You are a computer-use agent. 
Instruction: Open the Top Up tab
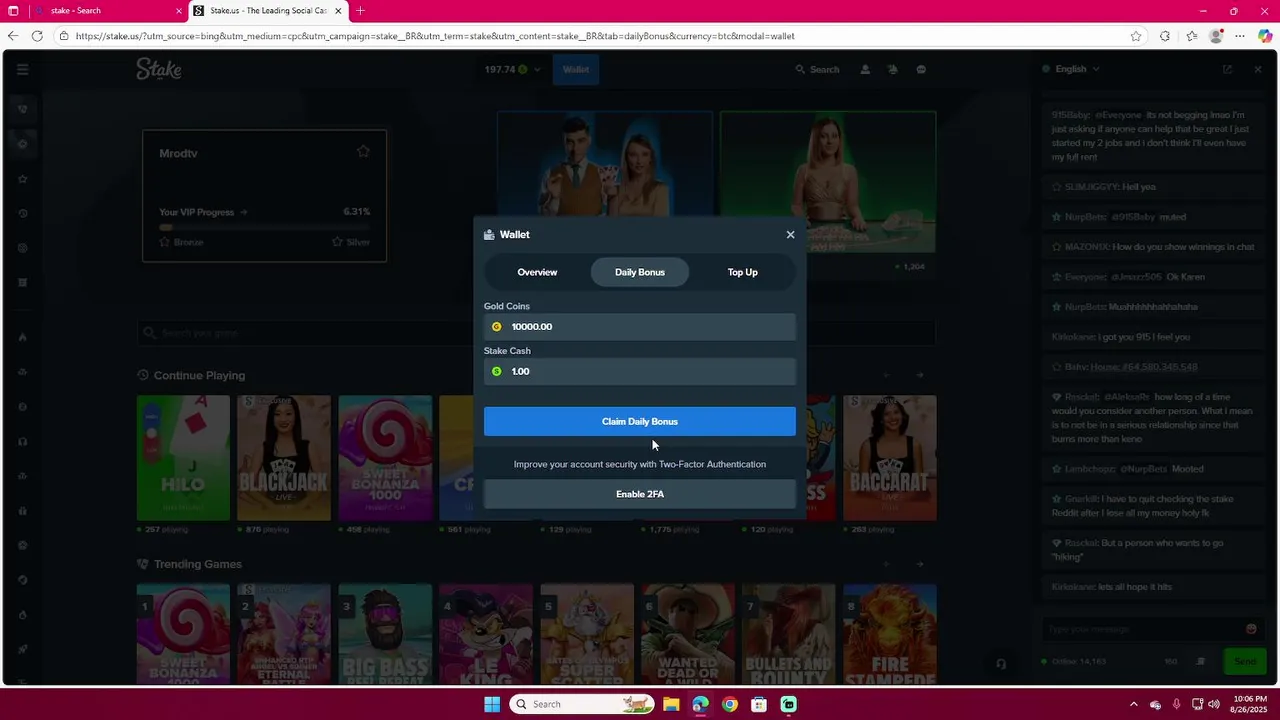click(742, 272)
